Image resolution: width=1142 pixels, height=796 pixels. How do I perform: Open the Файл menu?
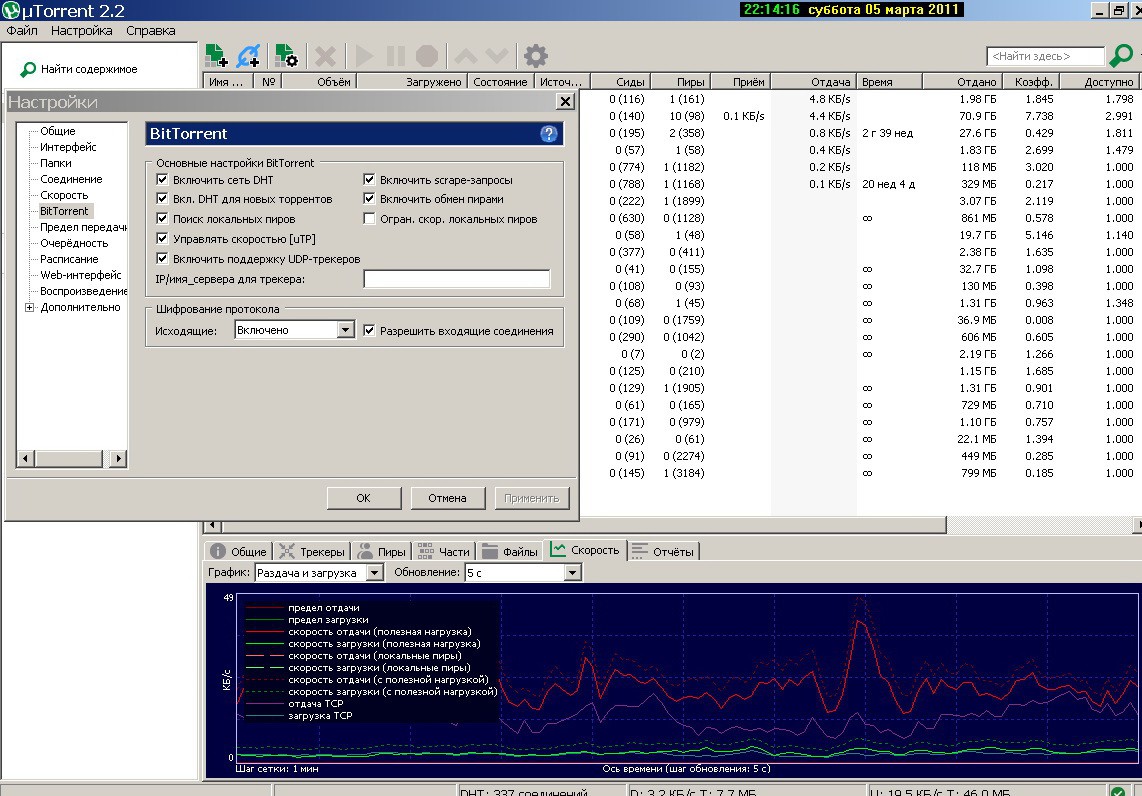tap(22, 31)
